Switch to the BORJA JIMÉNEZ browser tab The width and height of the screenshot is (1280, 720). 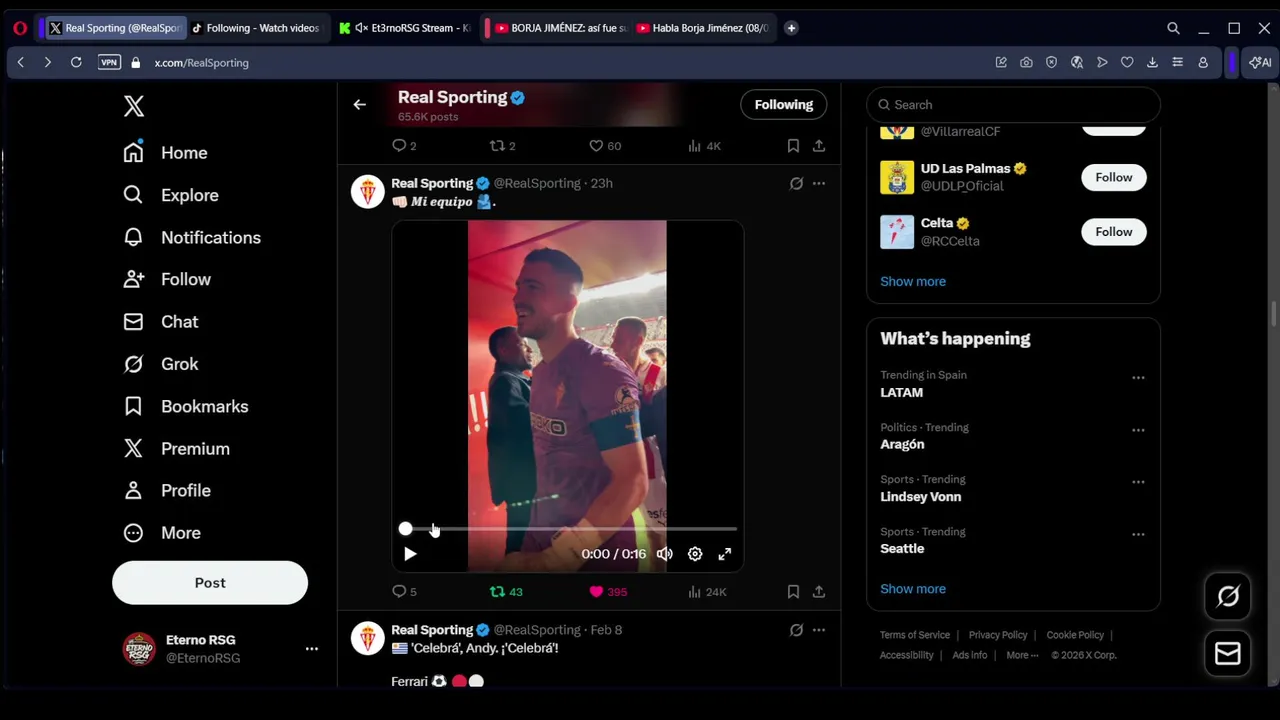pyautogui.click(x=560, y=28)
